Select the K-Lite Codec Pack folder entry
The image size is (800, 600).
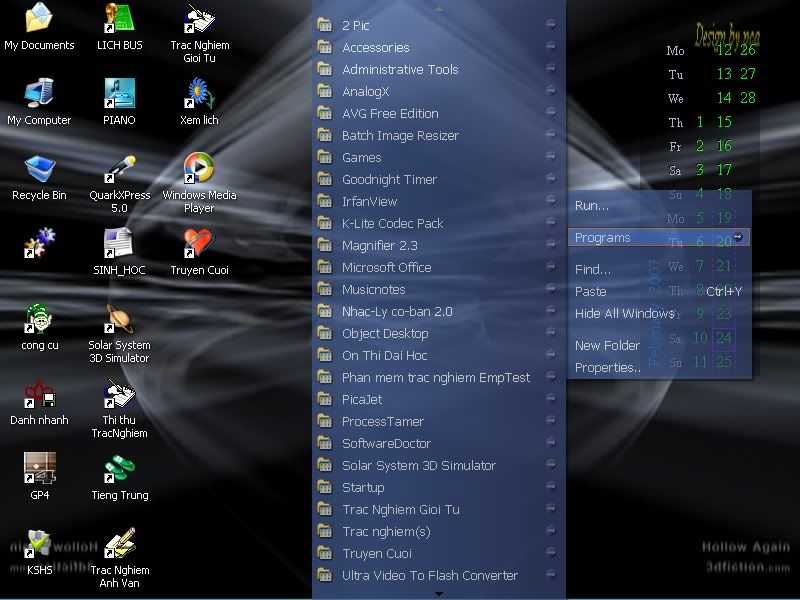point(392,224)
